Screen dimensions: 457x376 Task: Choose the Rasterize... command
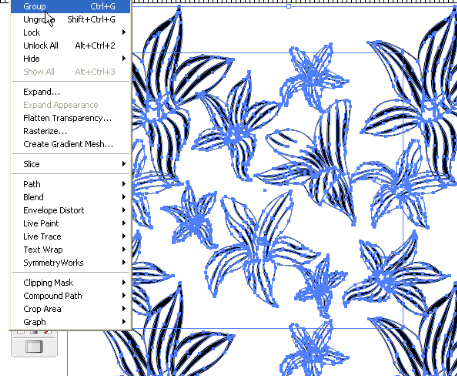[x=70, y=131]
